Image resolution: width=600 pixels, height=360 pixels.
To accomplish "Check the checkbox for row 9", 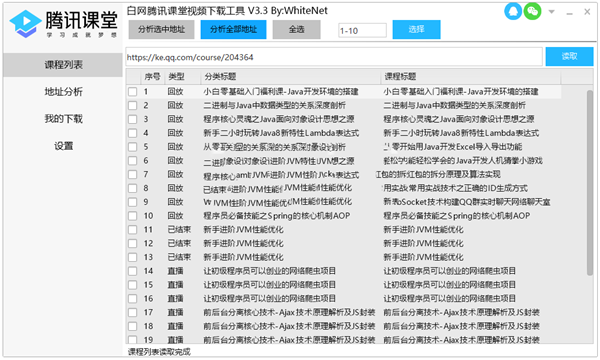I will (x=132, y=202).
